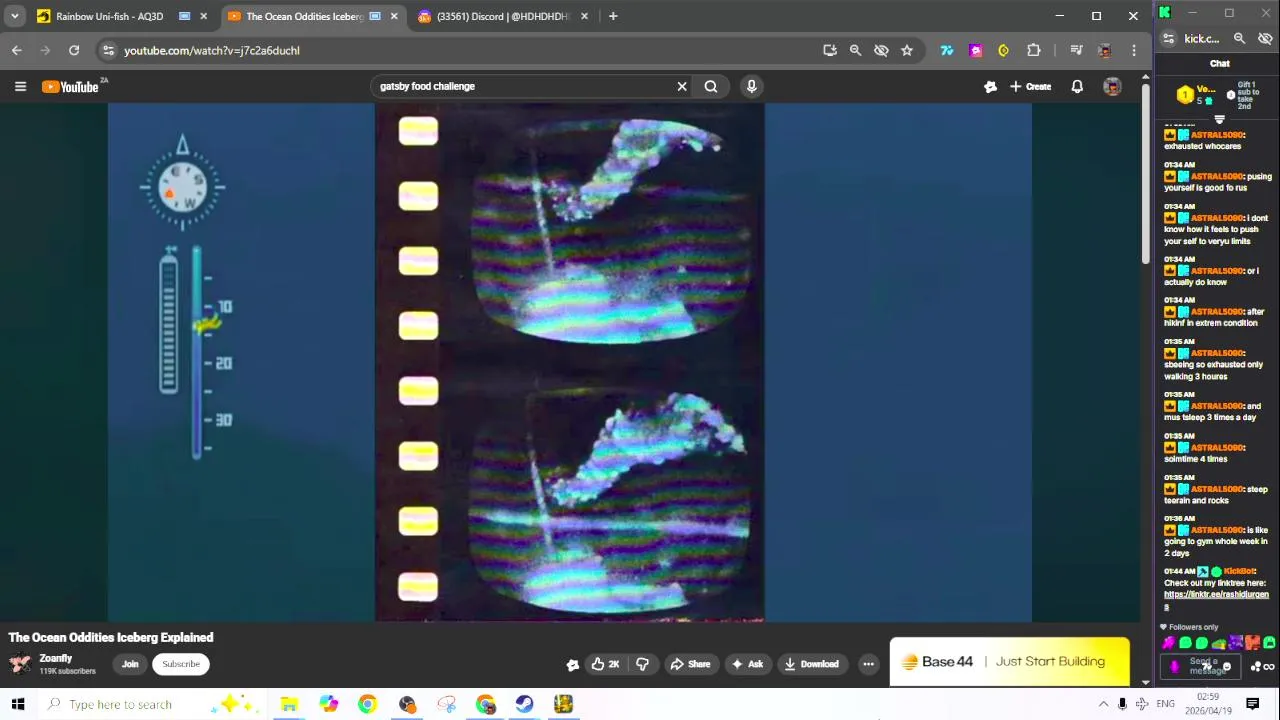Screen dimensions: 1280x720
Task: Toggle the crossed-out eye icon in address bar
Action: [881, 50]
